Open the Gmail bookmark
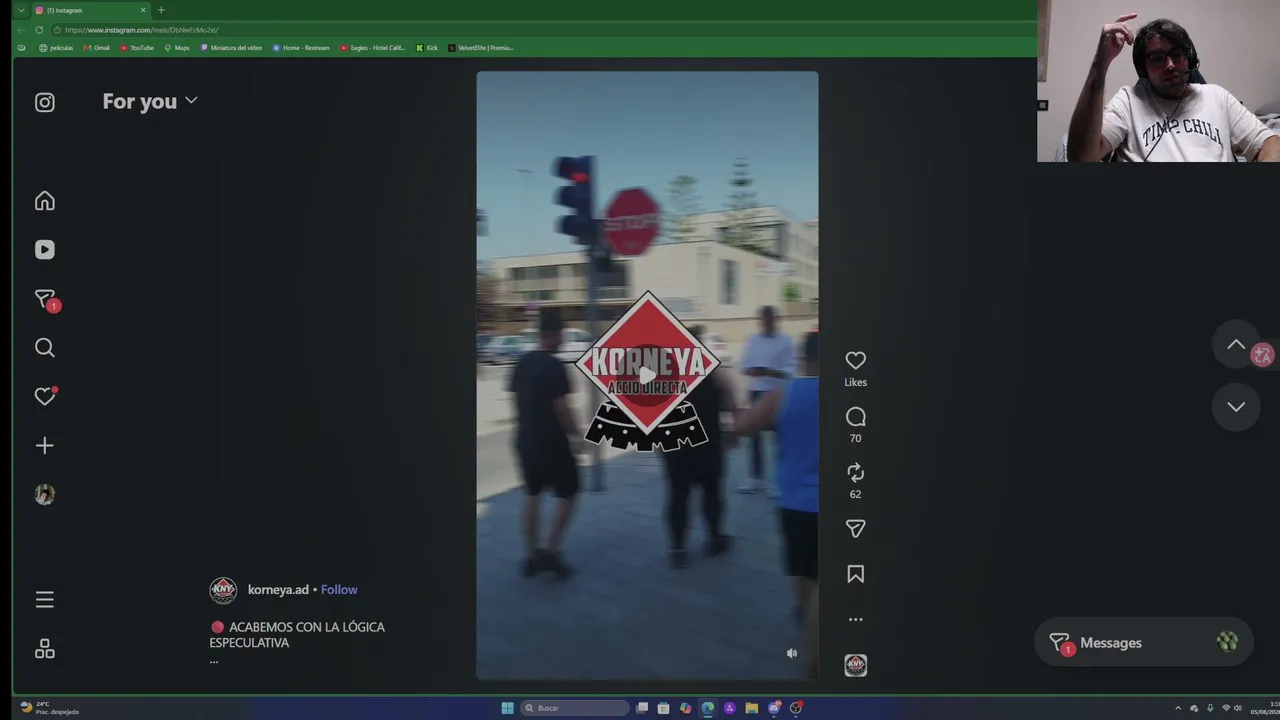Viewport: 1280px width, 720px height. (x=97, y=48)
